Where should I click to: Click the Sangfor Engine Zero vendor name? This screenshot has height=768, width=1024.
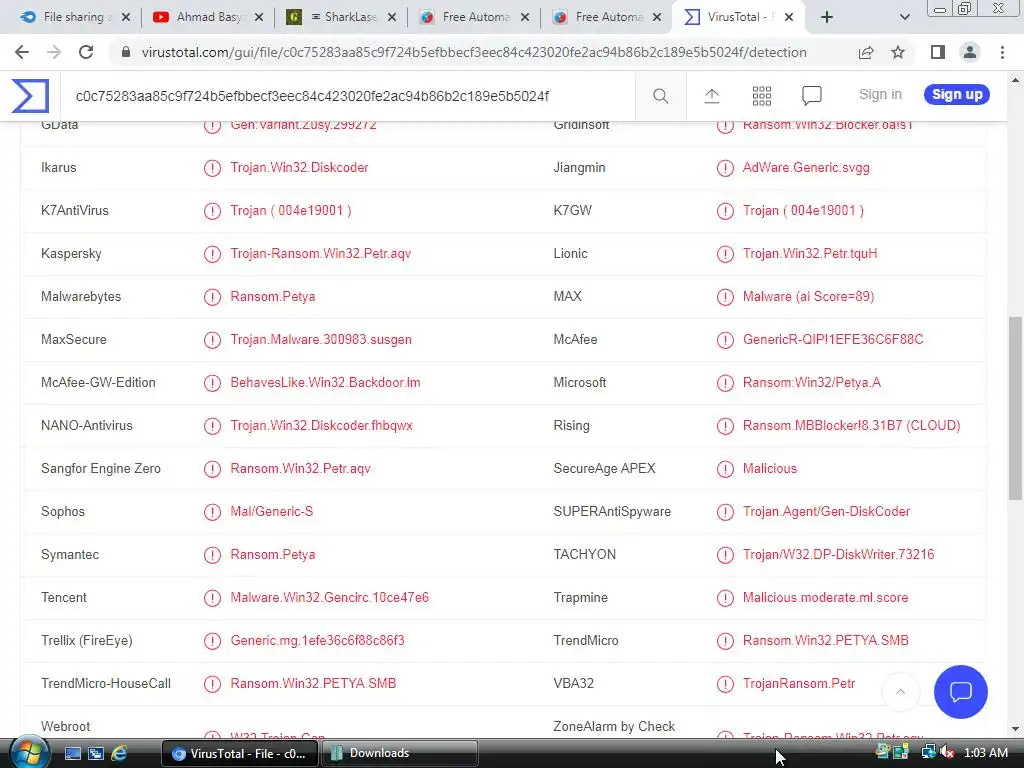click(101, 468)
